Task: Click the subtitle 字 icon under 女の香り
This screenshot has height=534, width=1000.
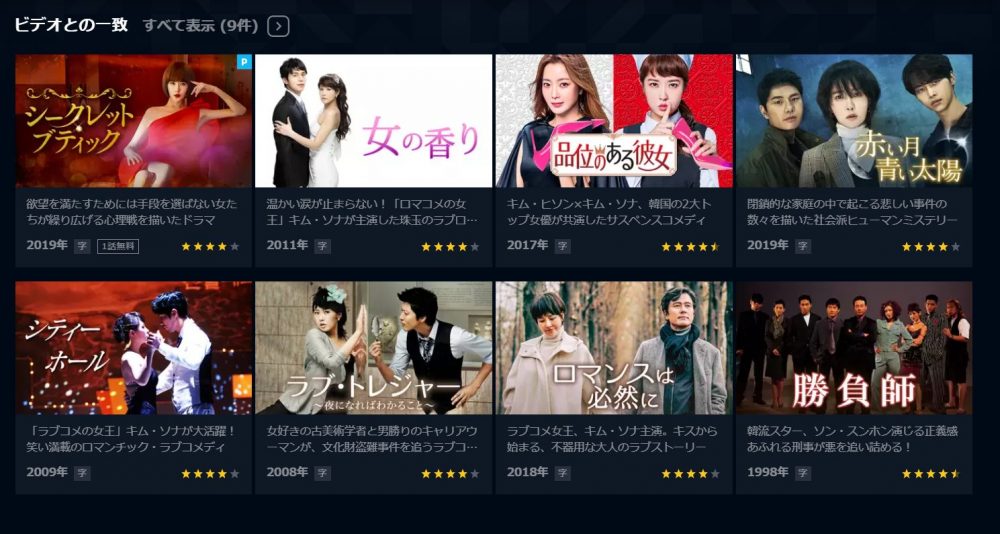Action: coord(322,246)
